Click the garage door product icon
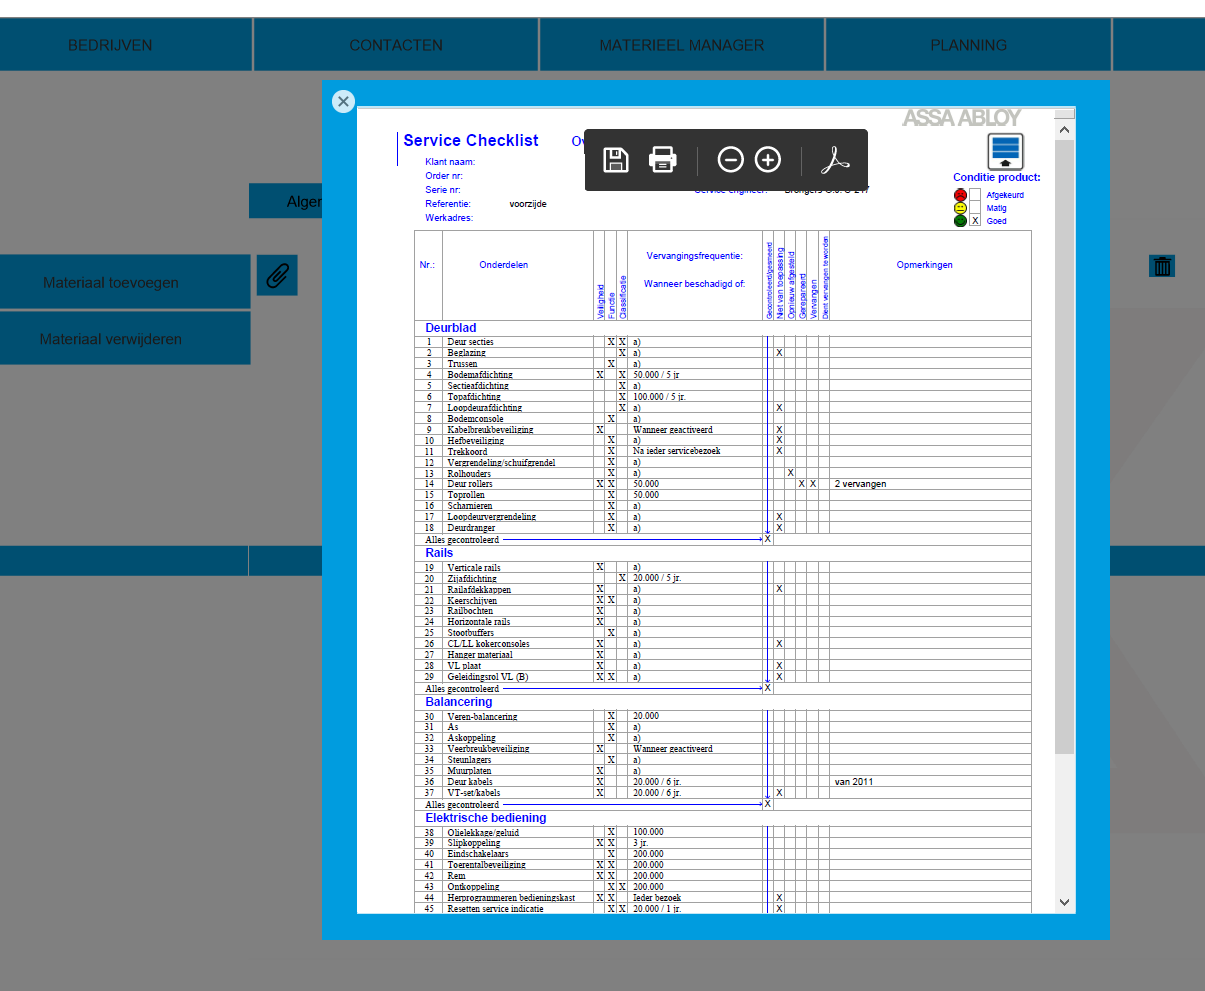 tap(1006, 151)
